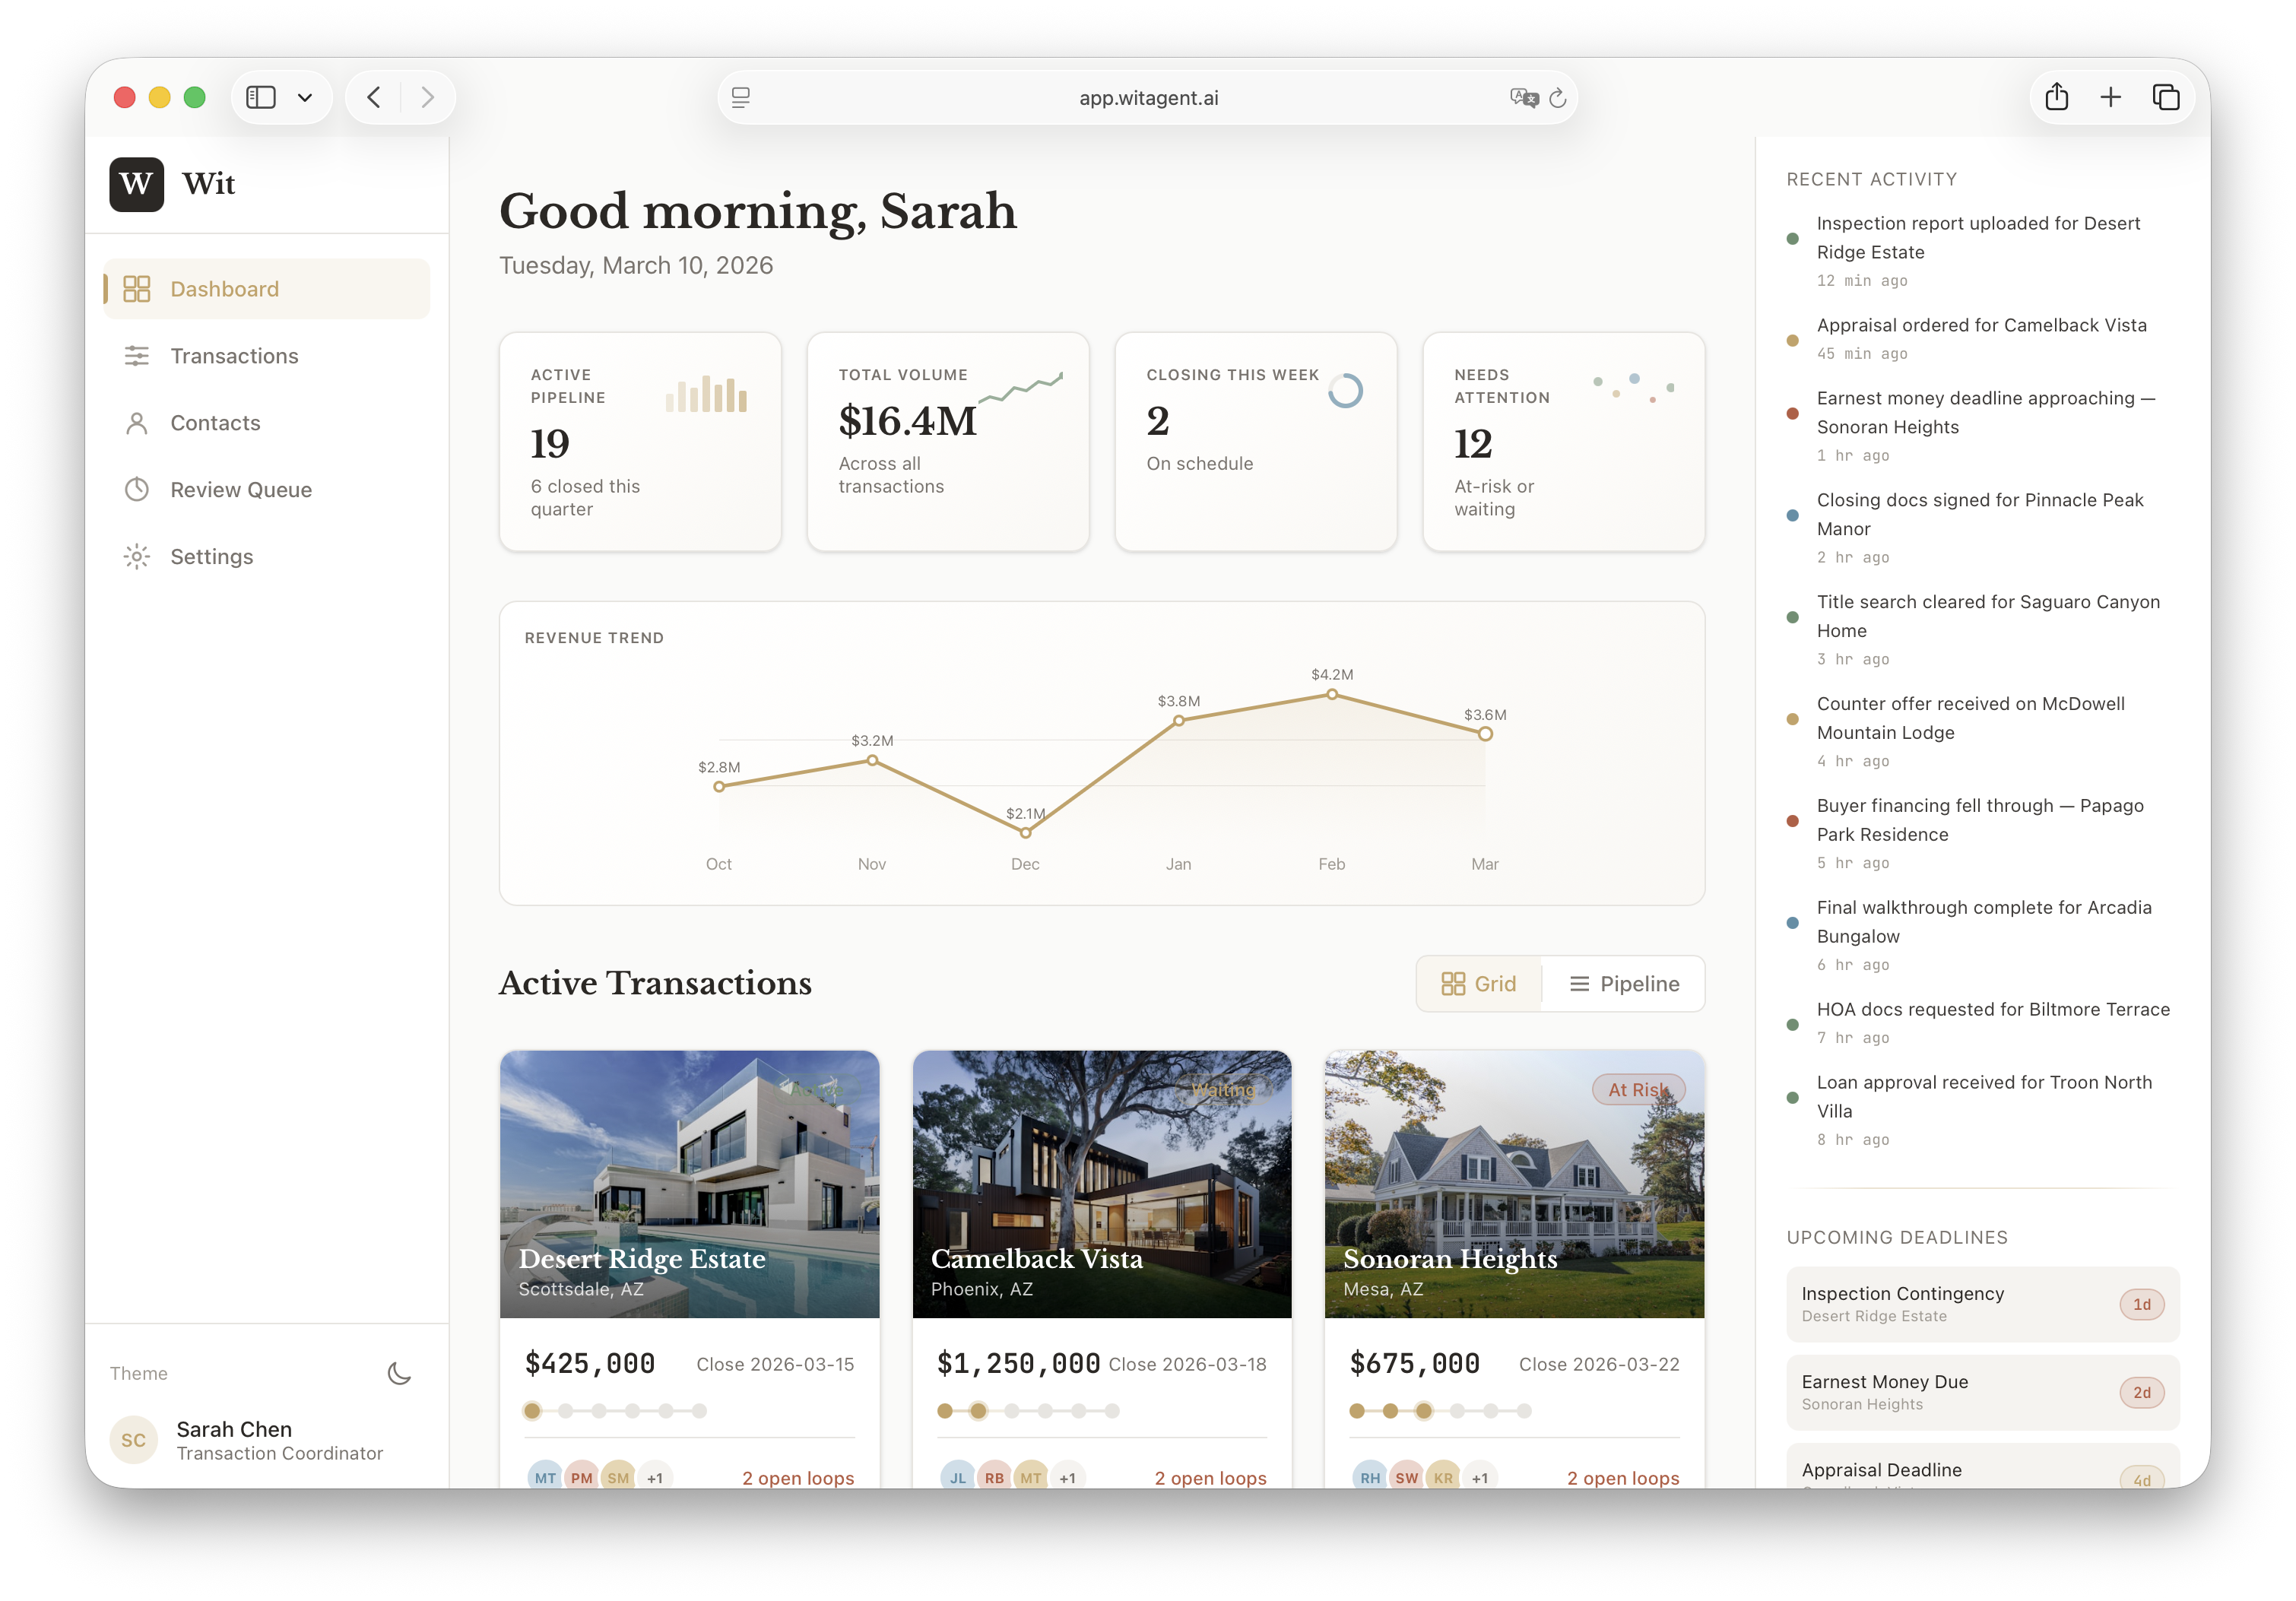Screen dimensions: 2296x1601
Task: Select the Dashboard grid icon in sidebar
Action: 138,288
